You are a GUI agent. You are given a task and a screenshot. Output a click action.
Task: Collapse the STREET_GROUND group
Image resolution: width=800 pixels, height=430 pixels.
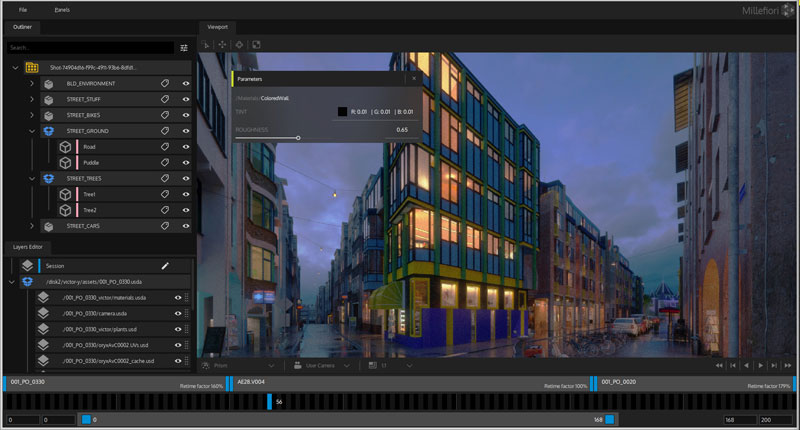32,131
